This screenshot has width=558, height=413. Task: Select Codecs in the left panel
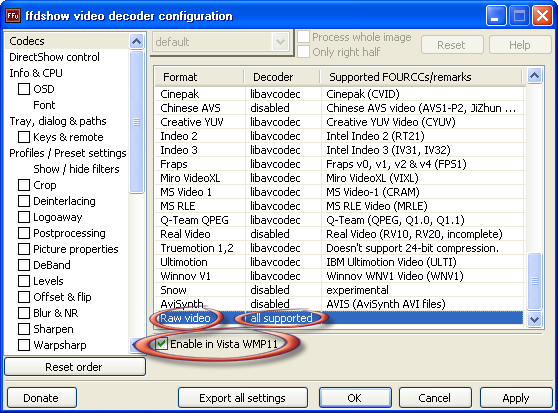pos(27,41)
